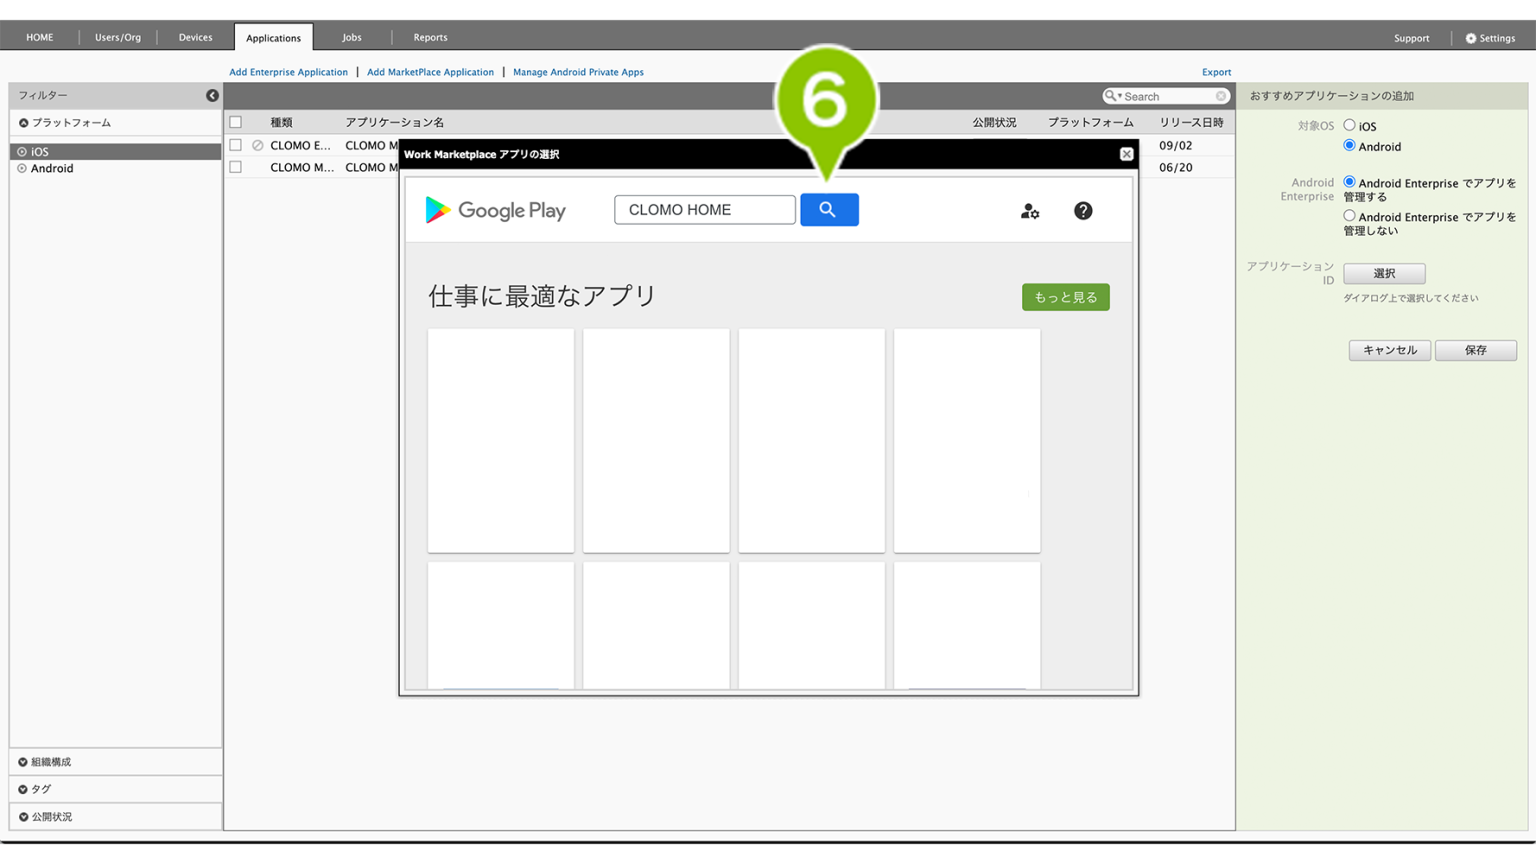Image resolution: width=1536 pixels, height=864 pixels.
Task: Check the select-all applications checkbox
Action: (236, 123)
